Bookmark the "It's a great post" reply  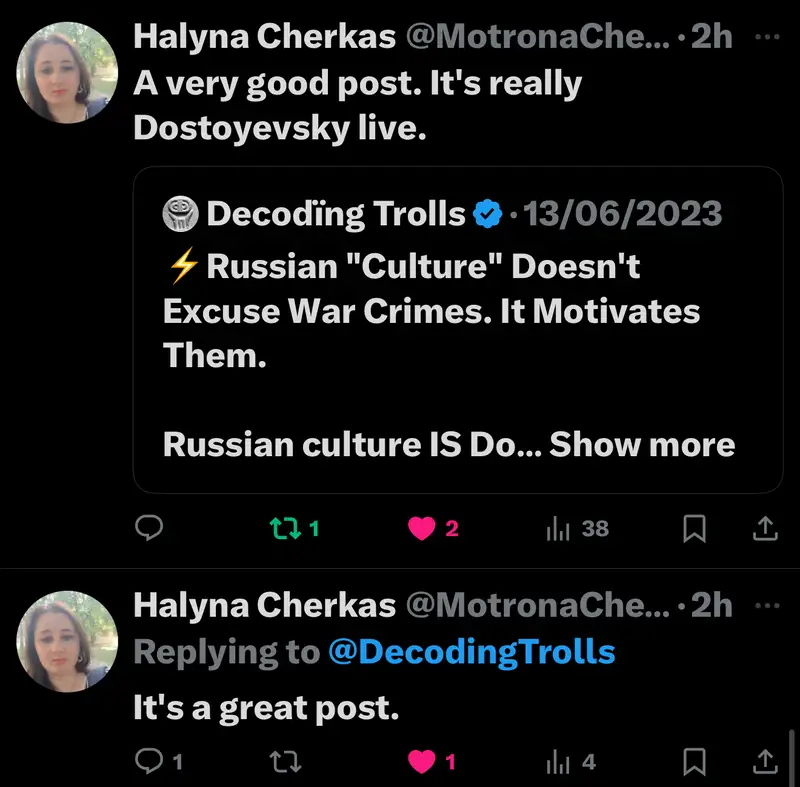coord(694,762)
